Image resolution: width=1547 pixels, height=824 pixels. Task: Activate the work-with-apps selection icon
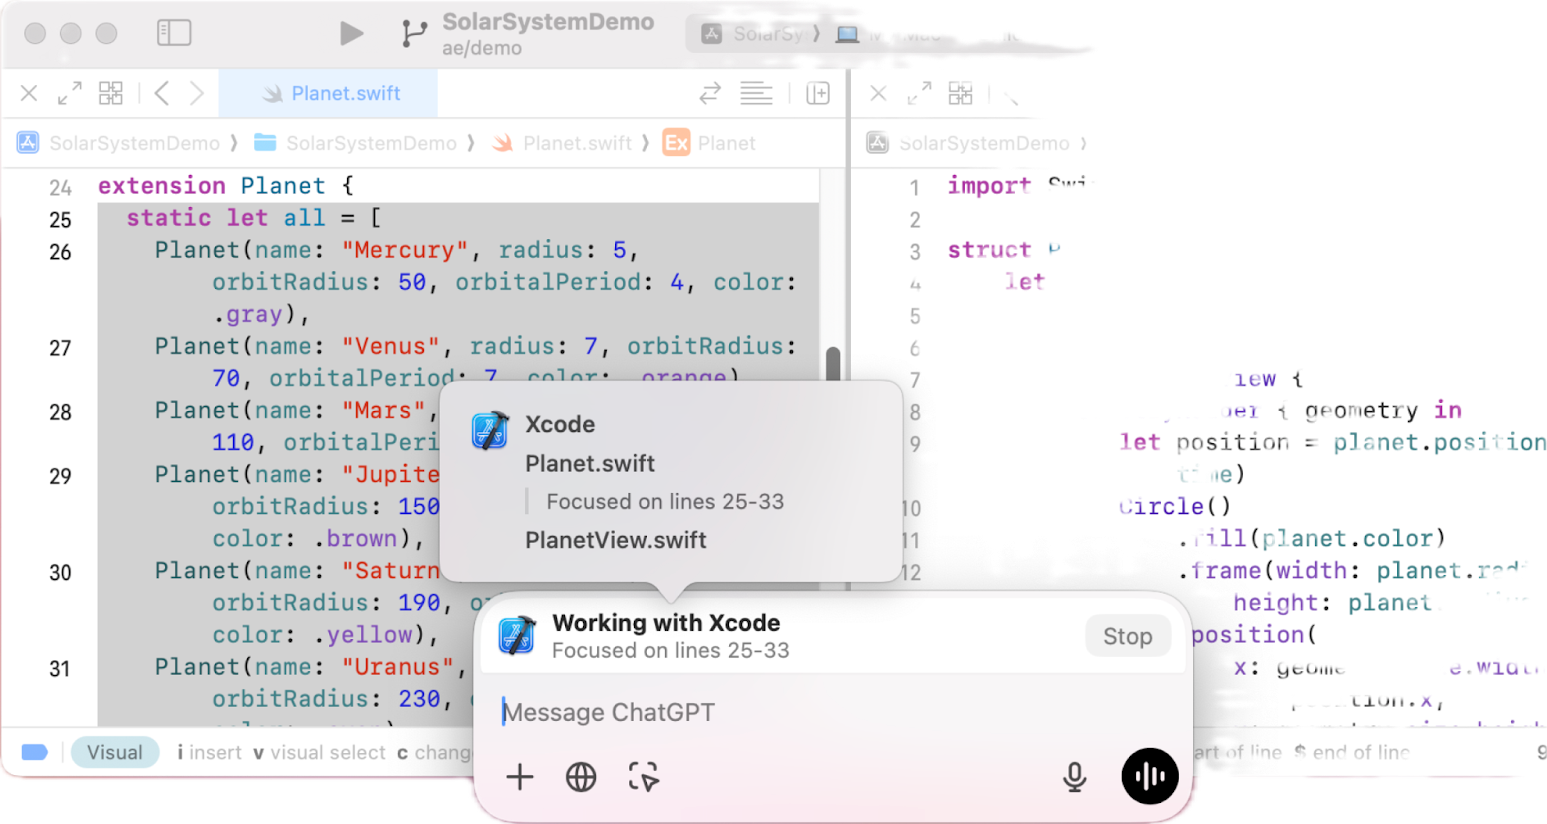643,777
